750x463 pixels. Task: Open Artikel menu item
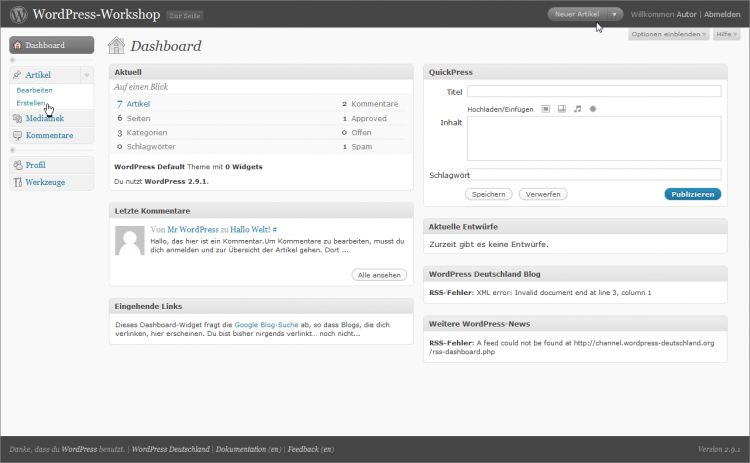(x=38, y=75)
